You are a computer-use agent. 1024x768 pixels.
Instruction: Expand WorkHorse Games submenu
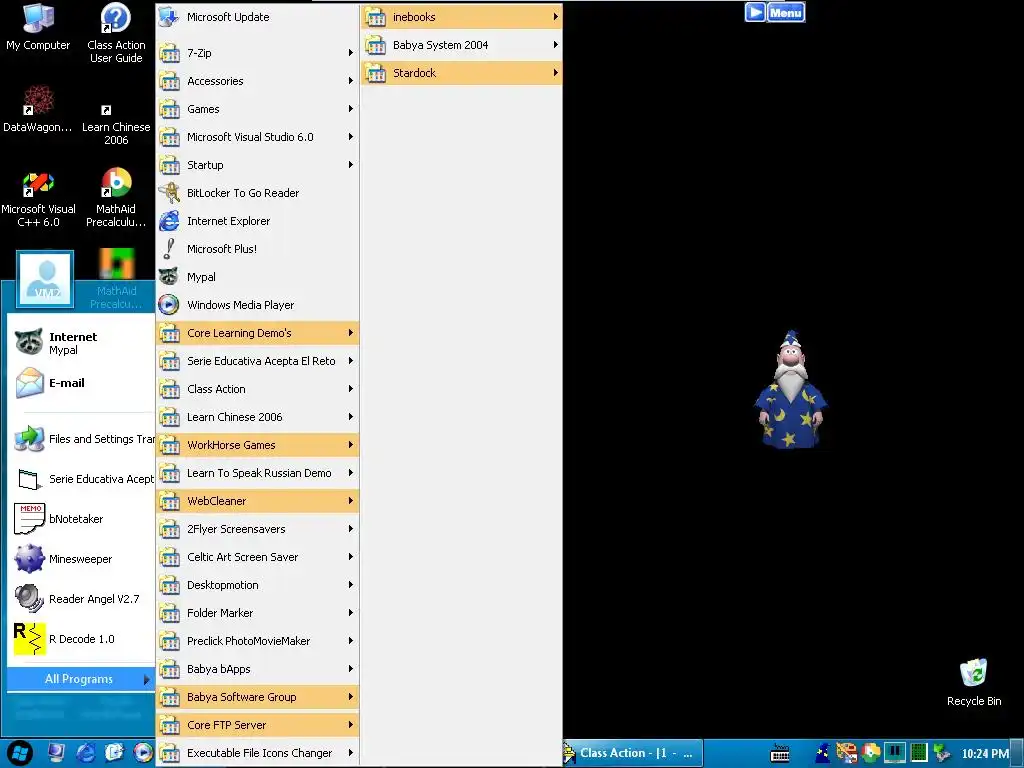pos(258,445)
